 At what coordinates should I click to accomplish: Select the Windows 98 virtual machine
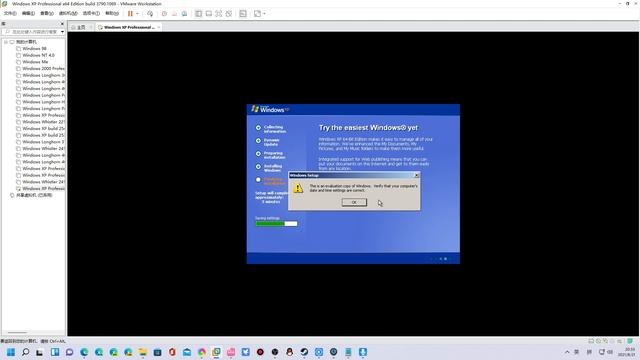click(x=34, y=49)
